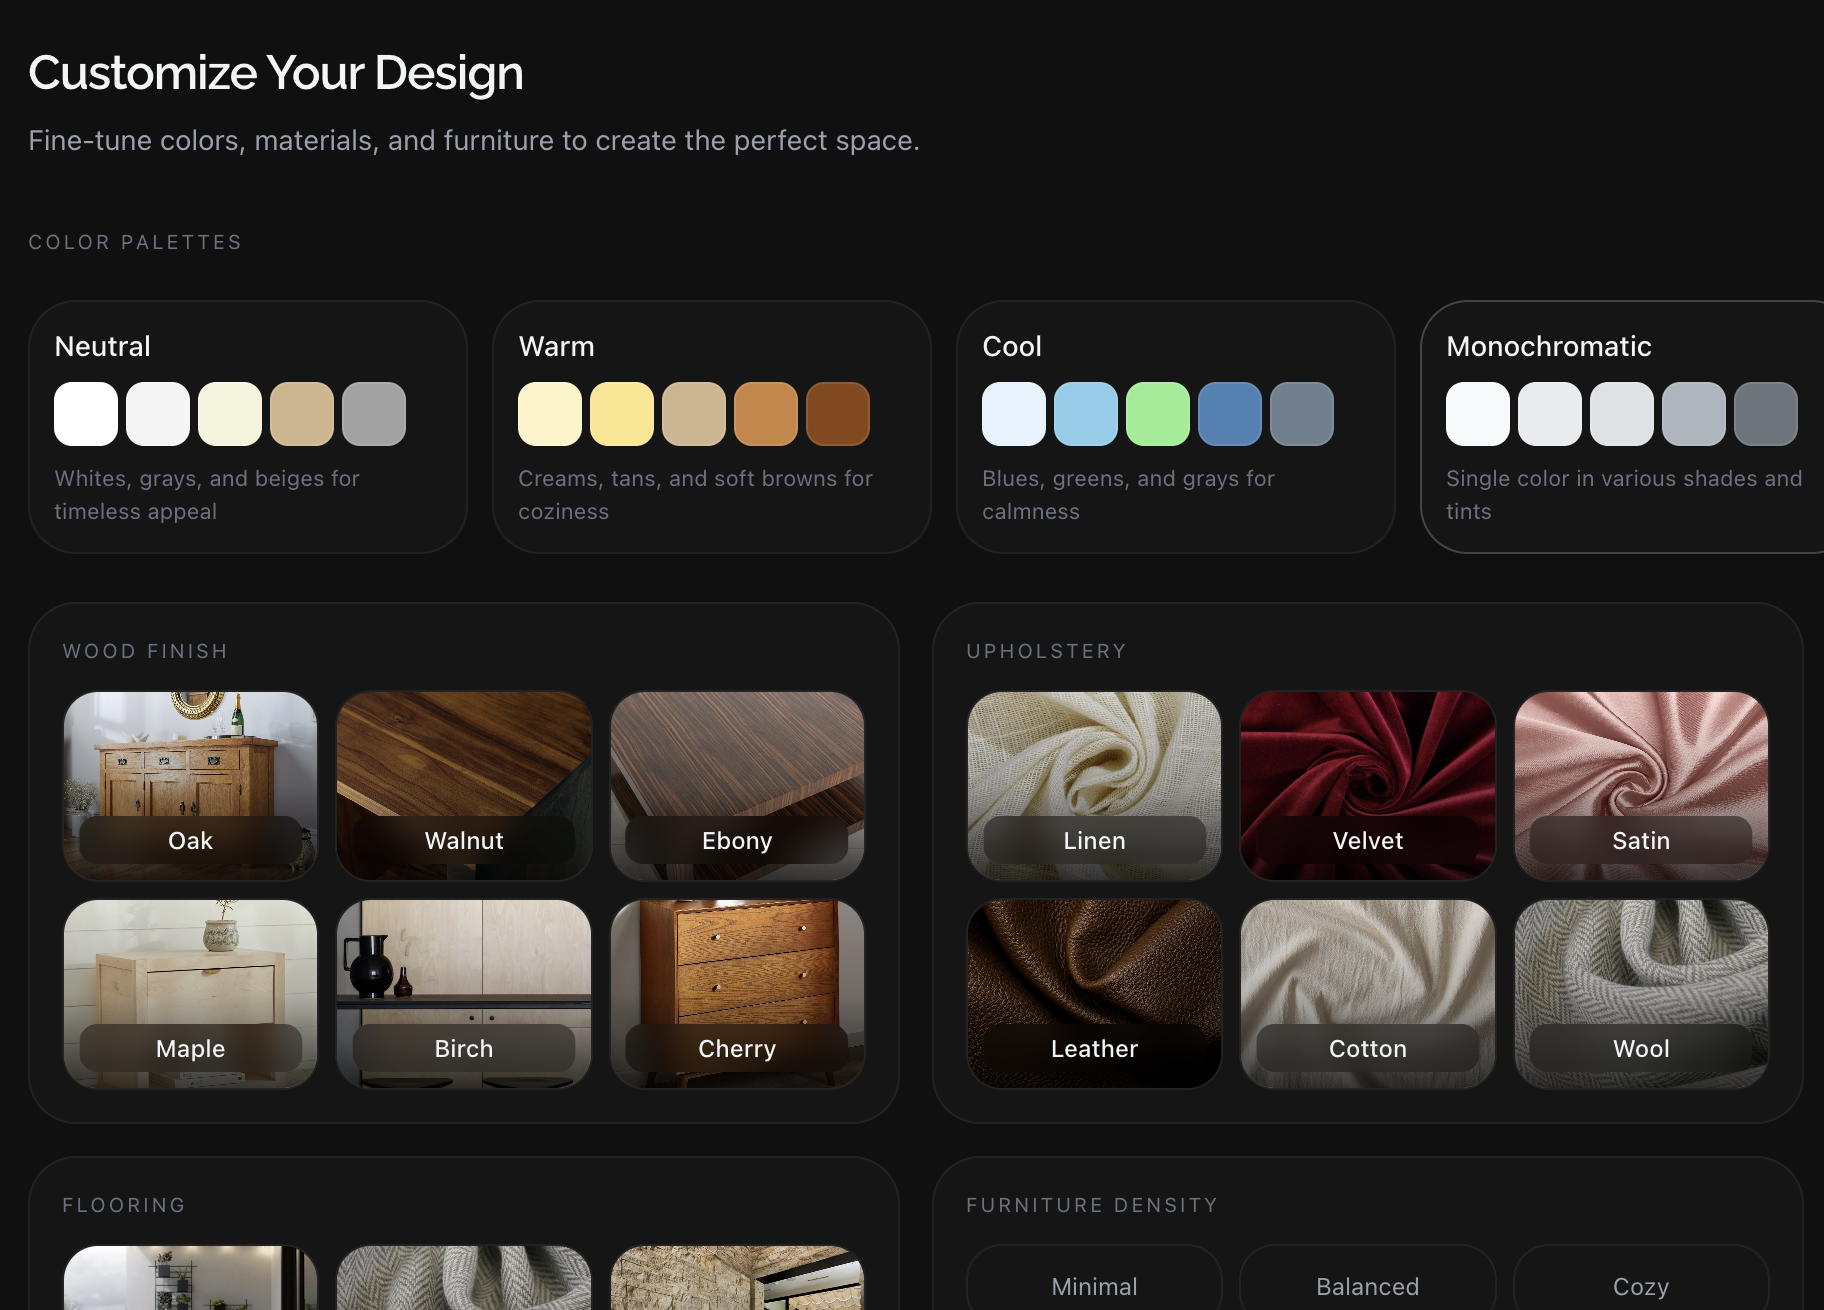Select the Cool color palette card
The height and width of the screenshot is (1310, 1824).
click(1175, 427)
